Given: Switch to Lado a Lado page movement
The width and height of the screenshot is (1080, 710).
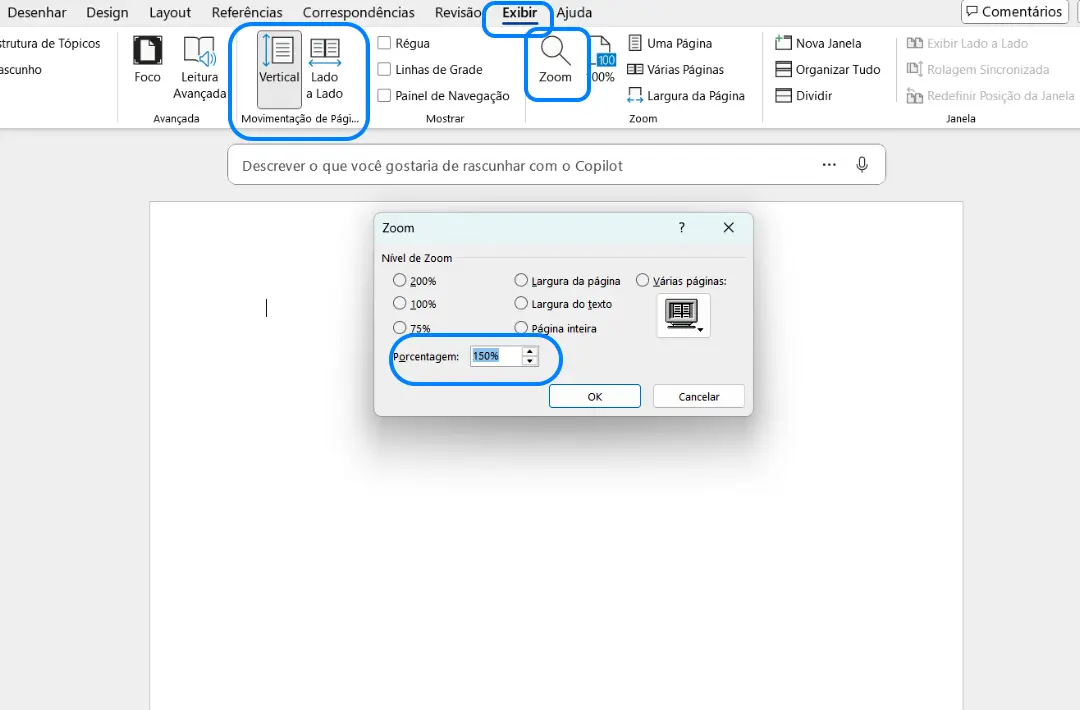Looking at the screenshot, I should tap(324, 68).
